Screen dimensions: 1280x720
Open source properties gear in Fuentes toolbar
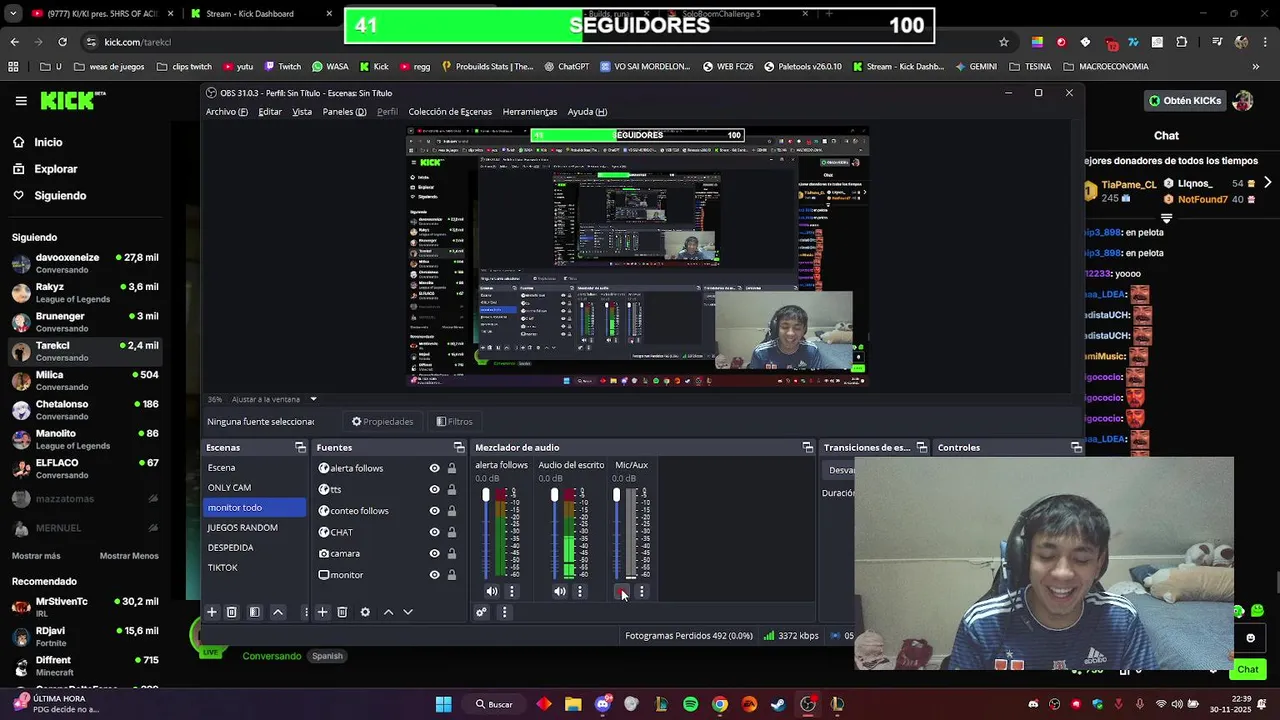click(x=365, y=612)
